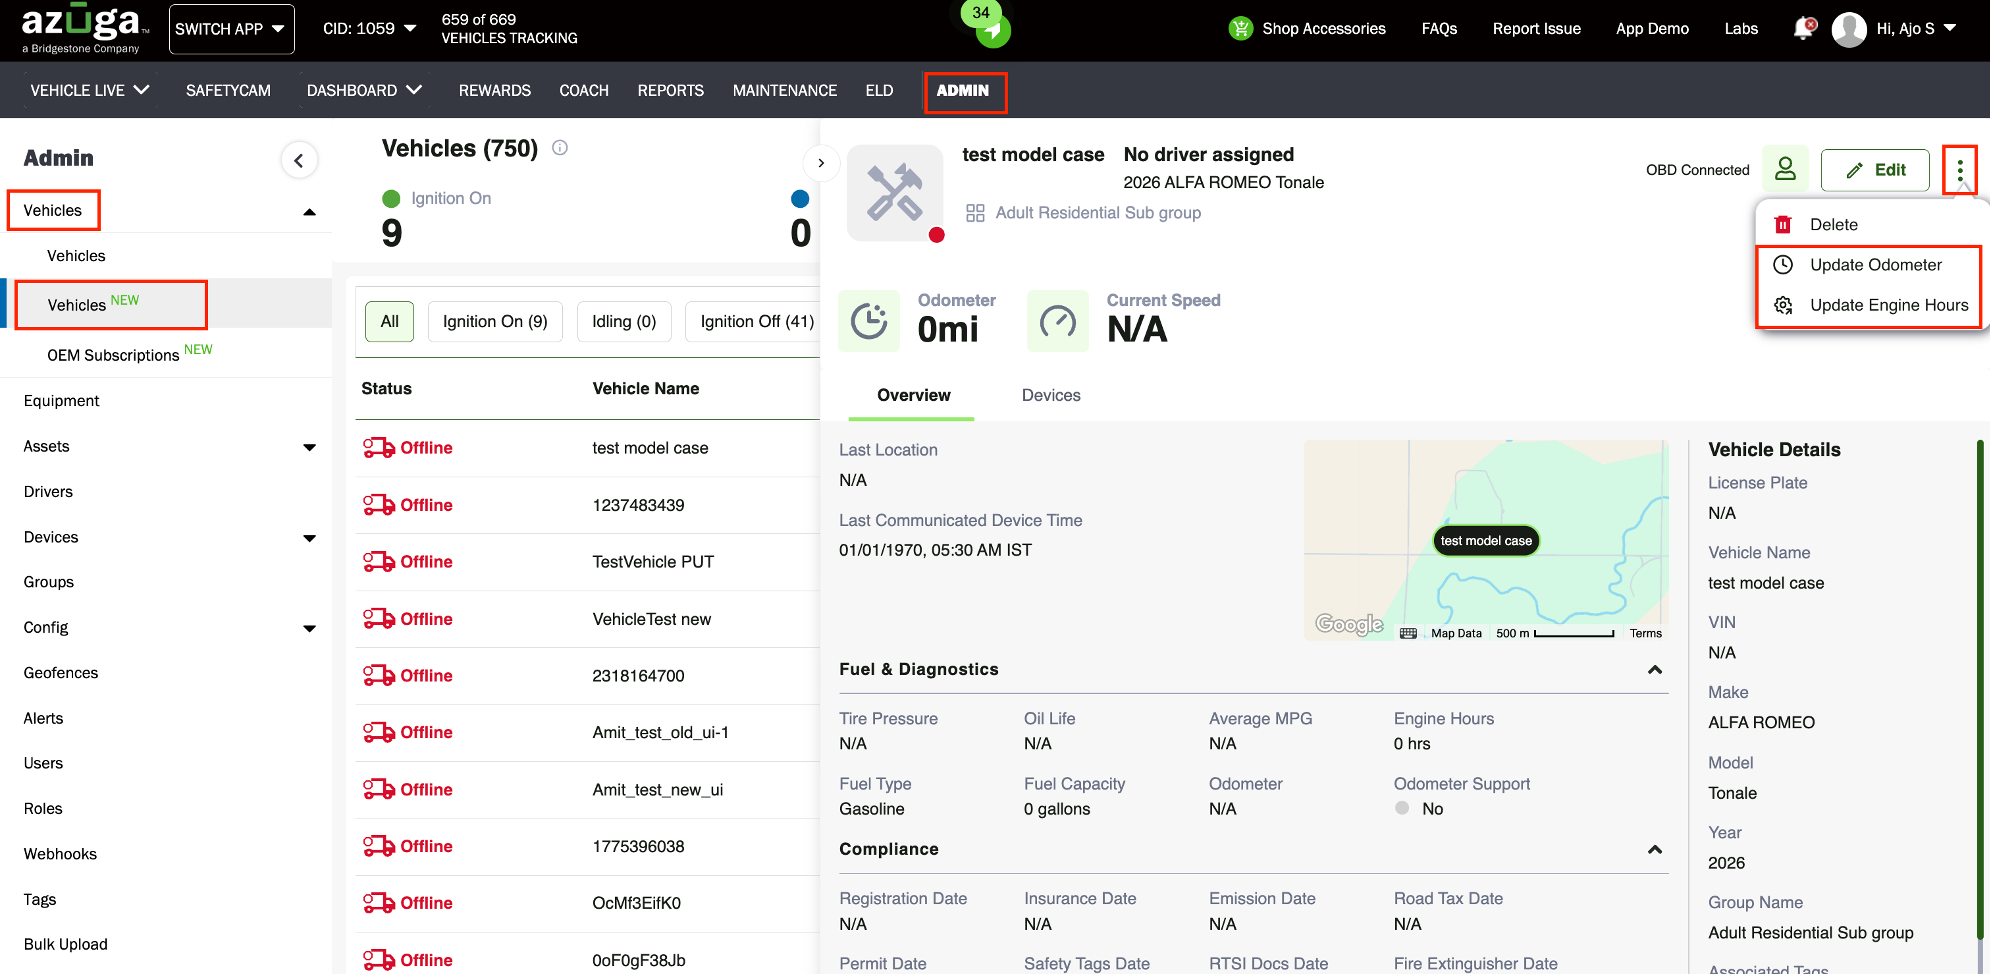Open the three-dot vehicle options menu
The width and height of the screenshot is (1990, 976).
pos(1960,170)
